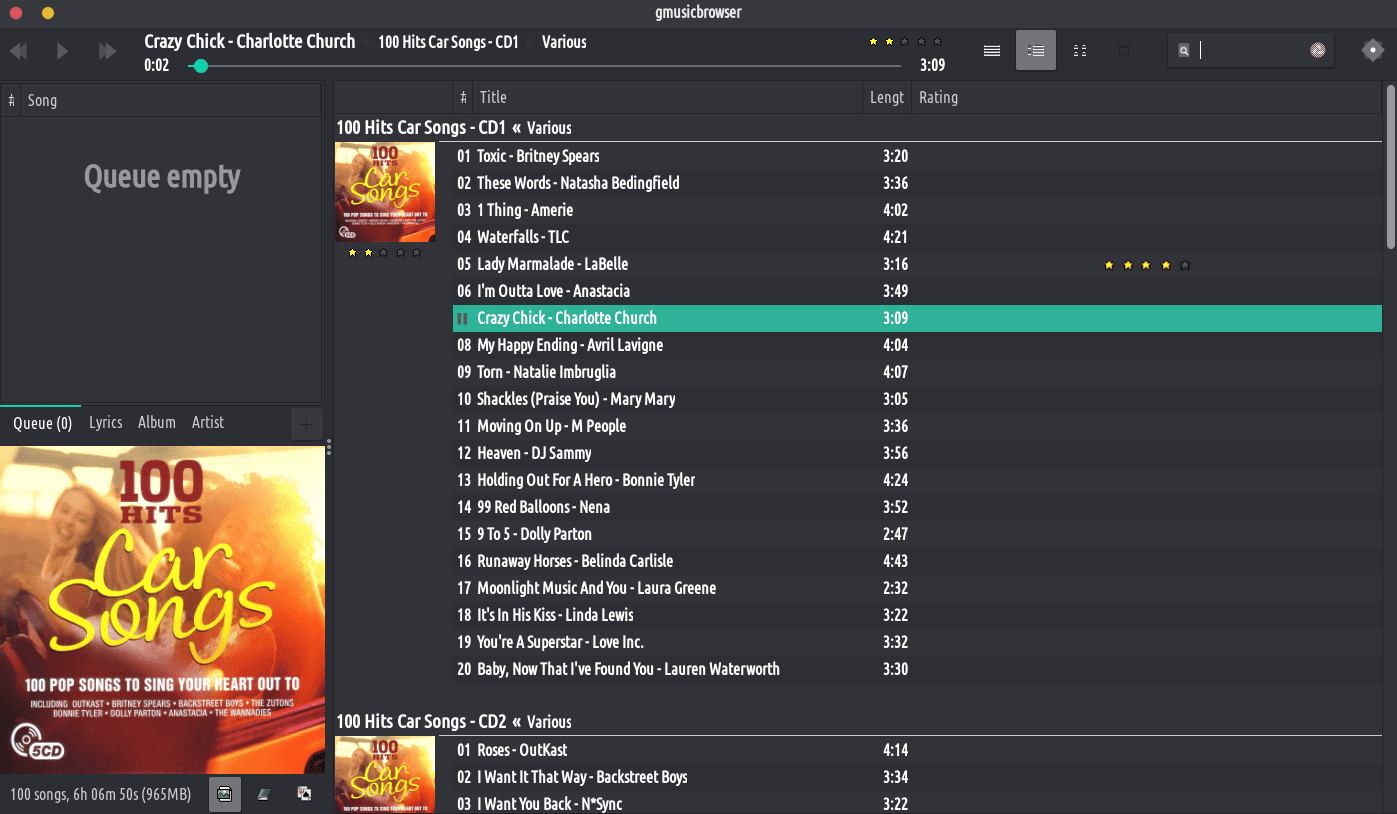Select 9 To 5 - Dolly Parton
The width and height of the screenshot is (1397, 814).
tap(917, 534)
